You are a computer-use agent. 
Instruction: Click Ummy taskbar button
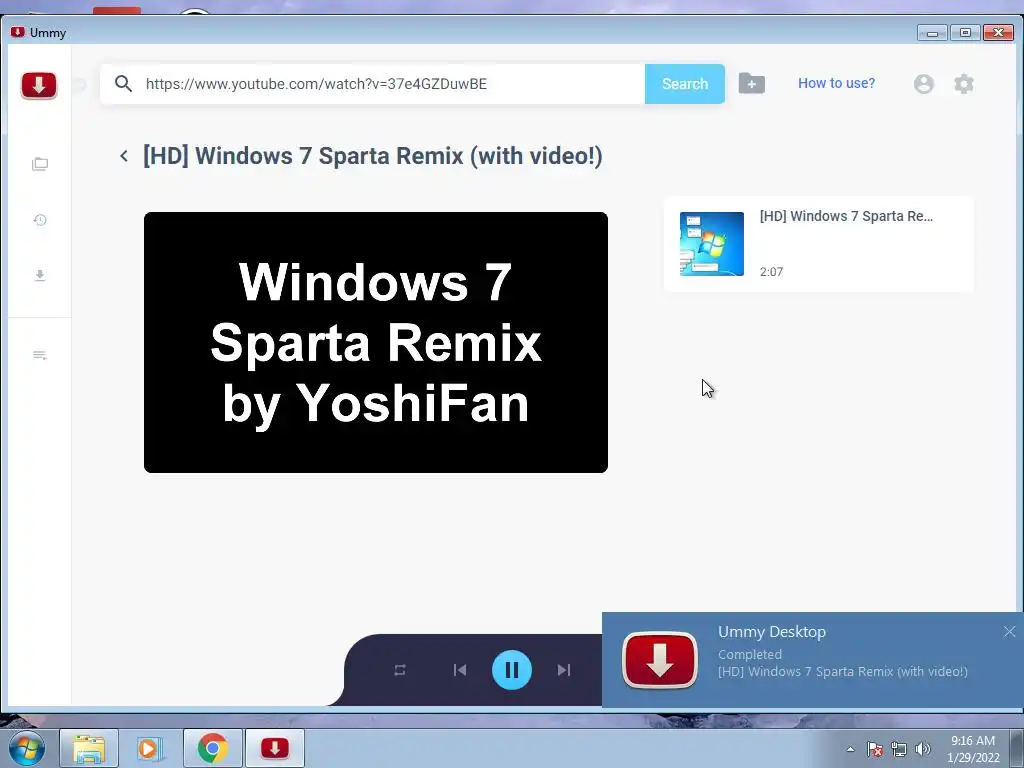[275, 748]
